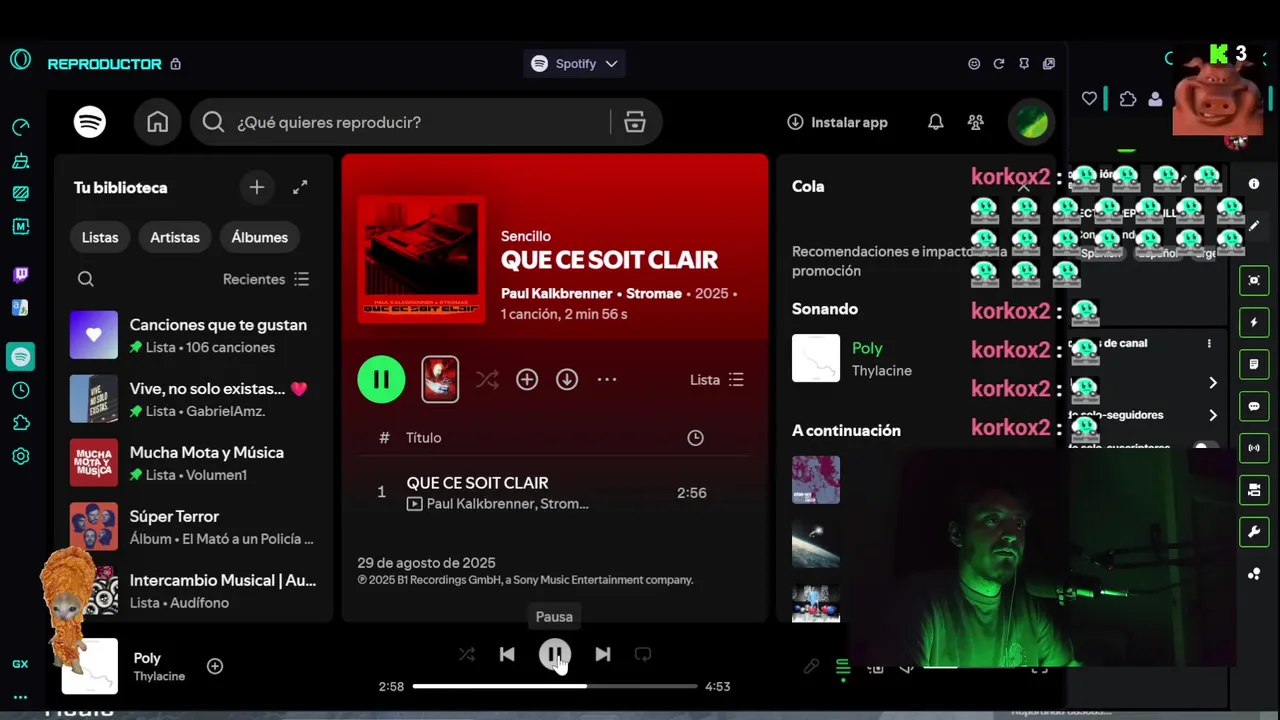1280x720 pixels.
Task: Open the Recientes sort dropdown
Action: [266, 279]
